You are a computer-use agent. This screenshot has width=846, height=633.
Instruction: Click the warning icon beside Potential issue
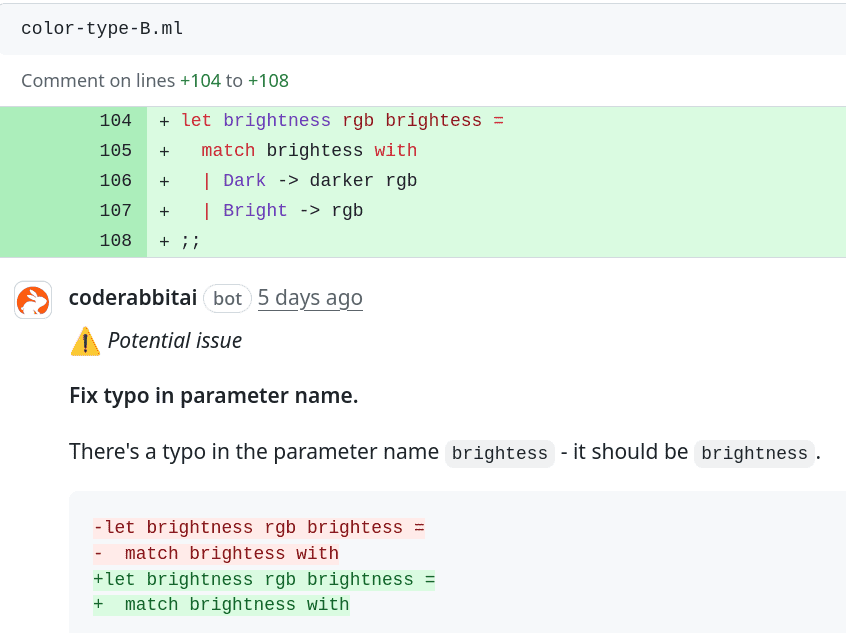coord(85,340)
